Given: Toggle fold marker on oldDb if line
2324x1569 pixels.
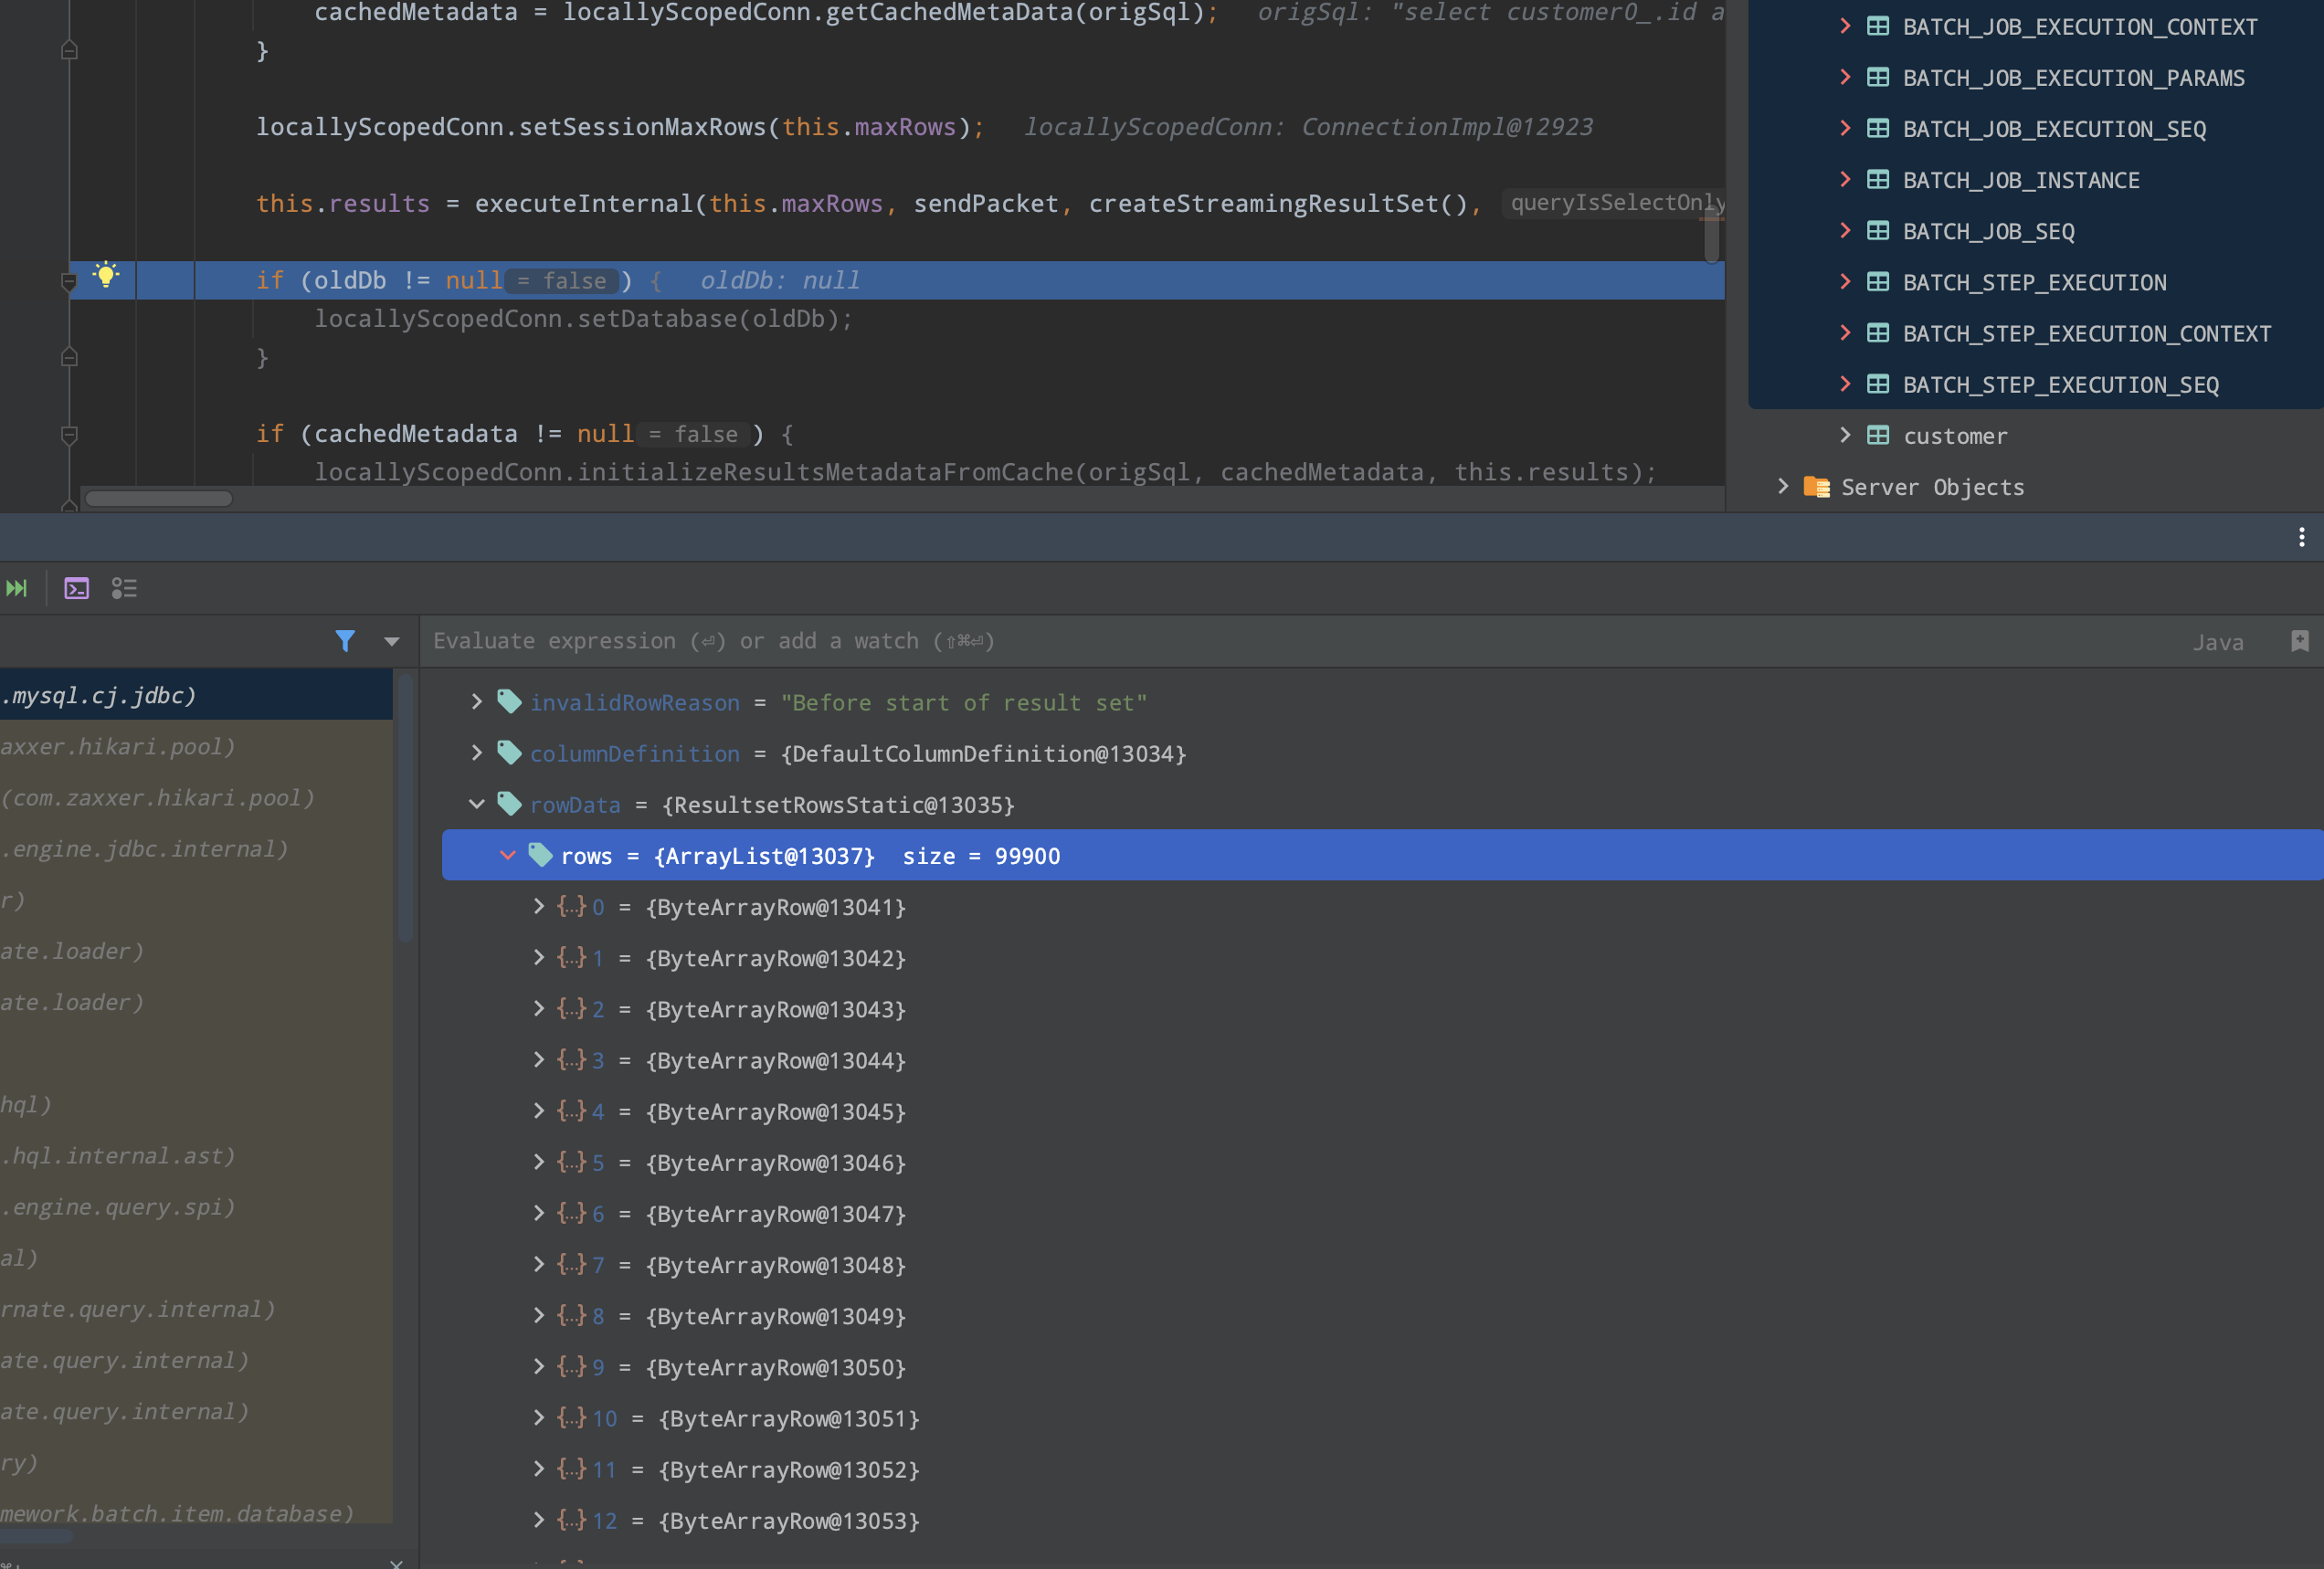Looking at the screenshot, I should pyautogui.click(x=69, y=282).
